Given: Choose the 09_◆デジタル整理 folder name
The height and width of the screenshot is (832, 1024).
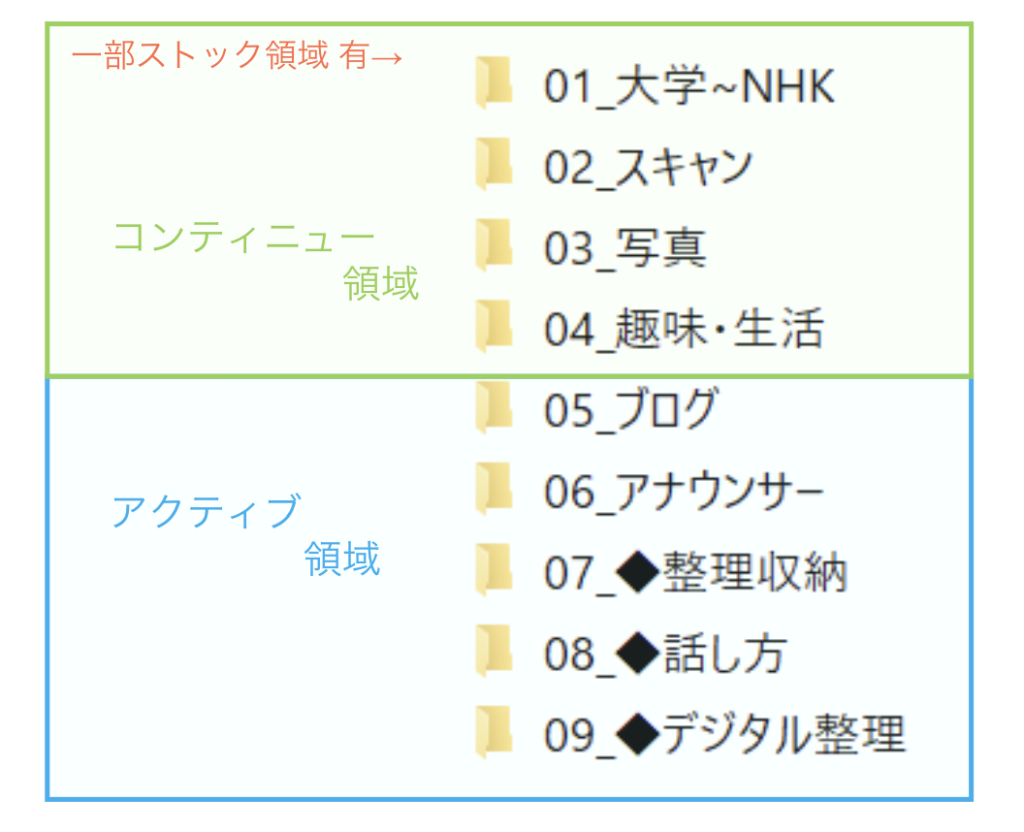Looking at the screenshot, I should (x=725, y=735).
